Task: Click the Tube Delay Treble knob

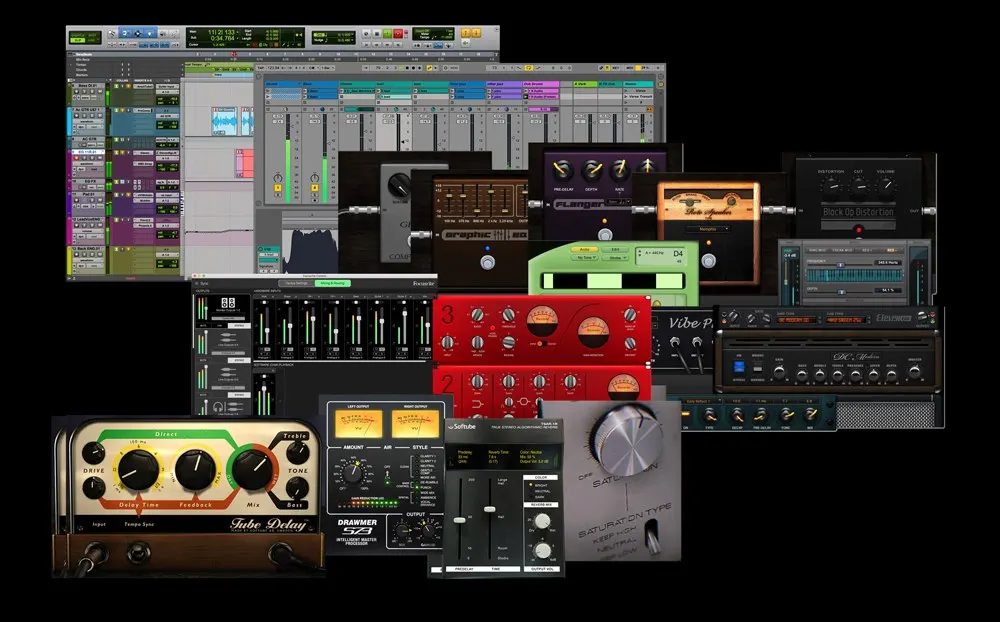Action: pos(298,452)
